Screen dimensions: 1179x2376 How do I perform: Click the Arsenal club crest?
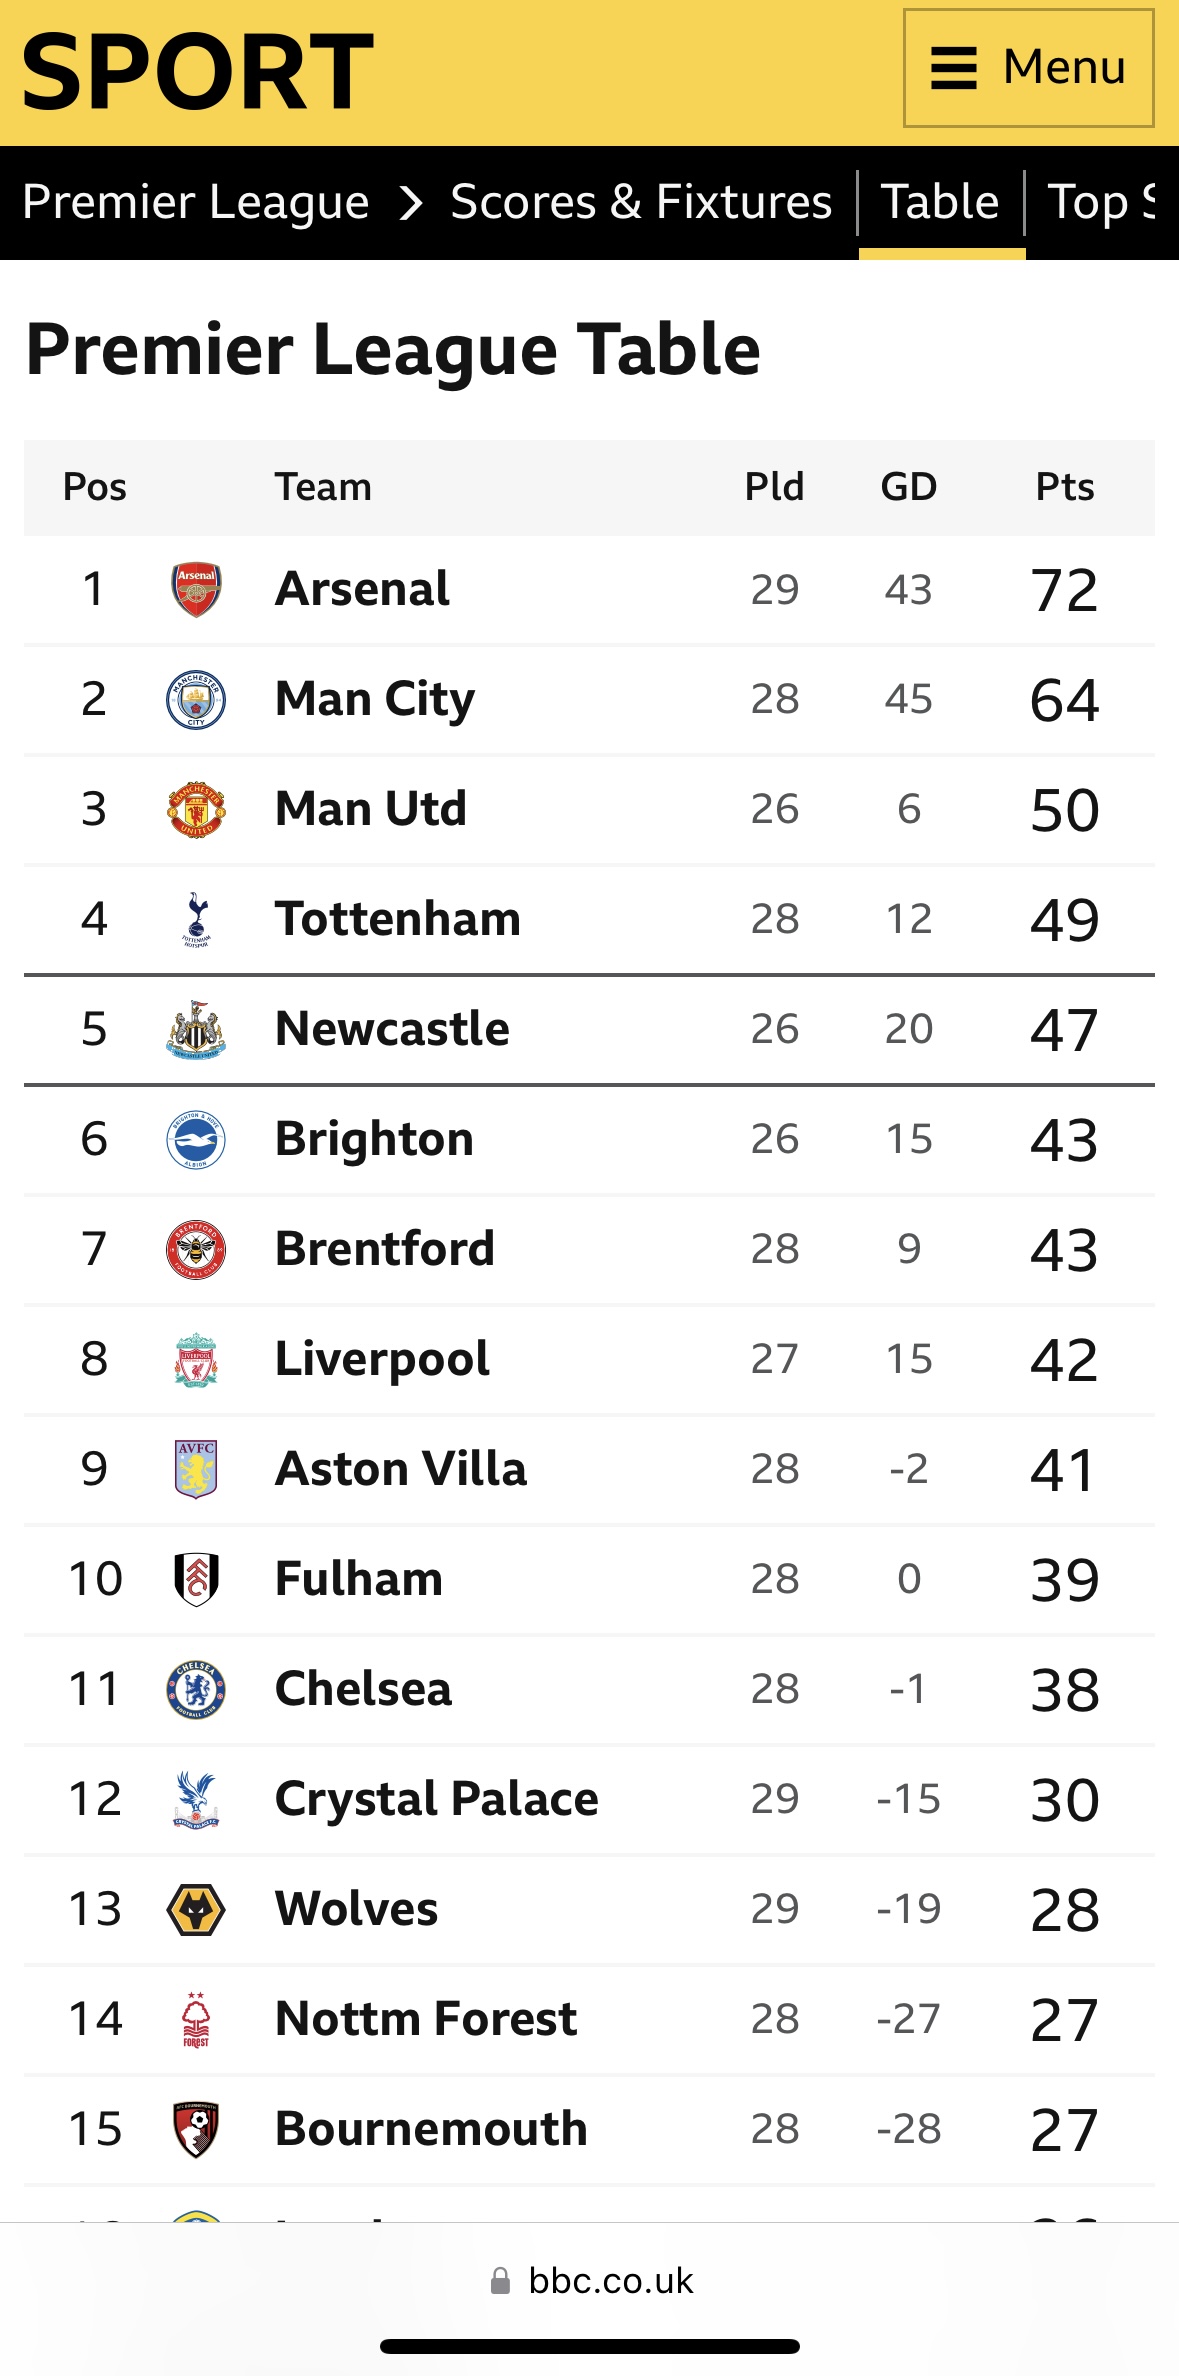(196, 589)
